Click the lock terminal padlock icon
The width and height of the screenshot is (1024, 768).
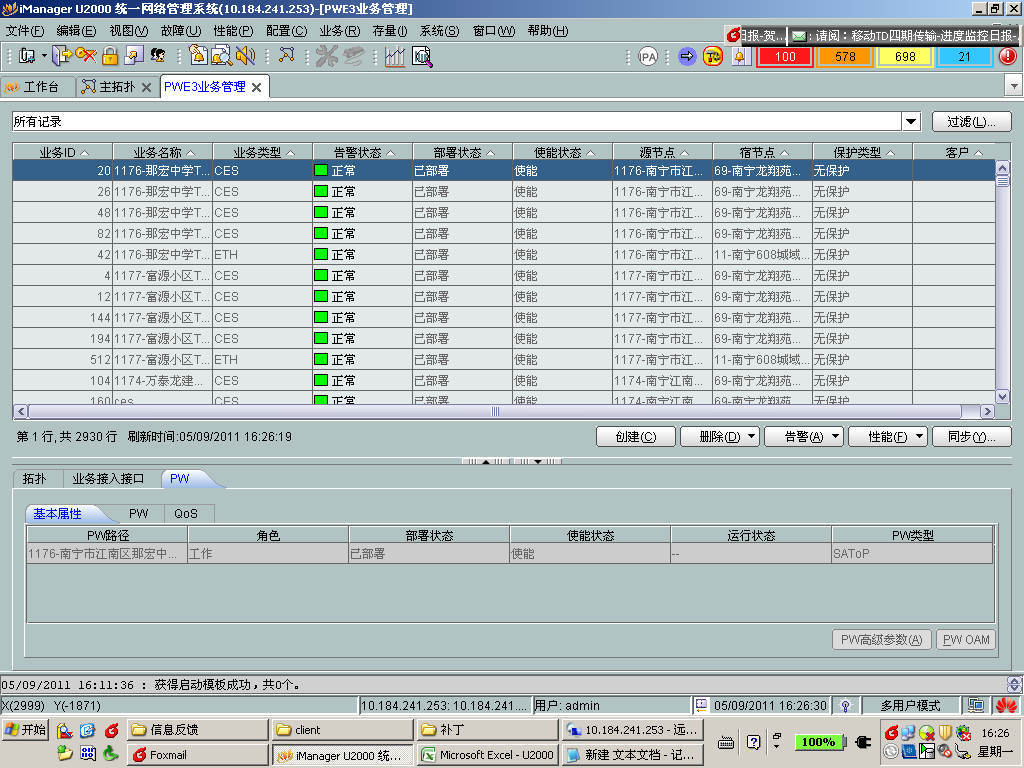(110, 56)
